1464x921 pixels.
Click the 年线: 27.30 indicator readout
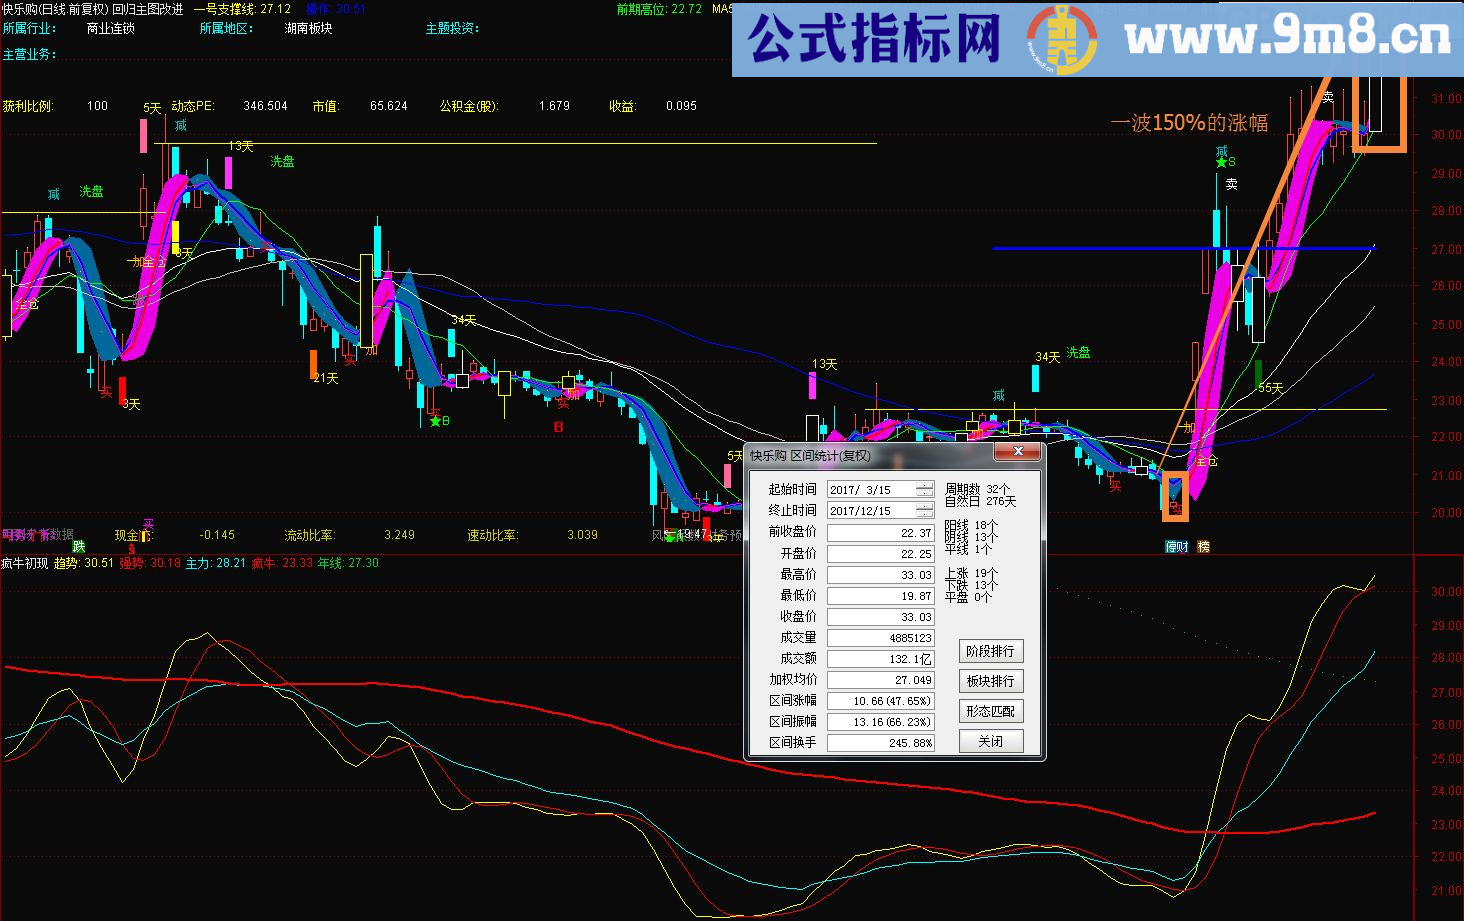coord(348,563)
